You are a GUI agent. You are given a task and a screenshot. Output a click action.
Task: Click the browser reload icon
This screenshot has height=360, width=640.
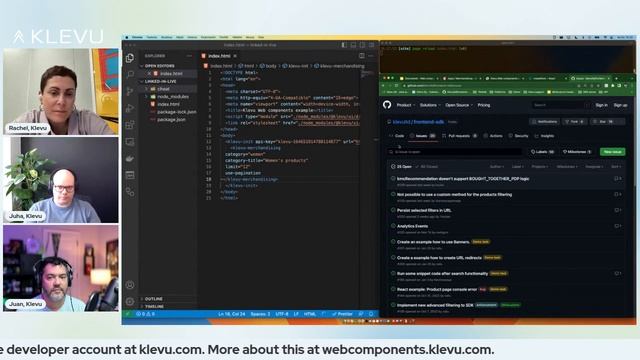point(396,85)
